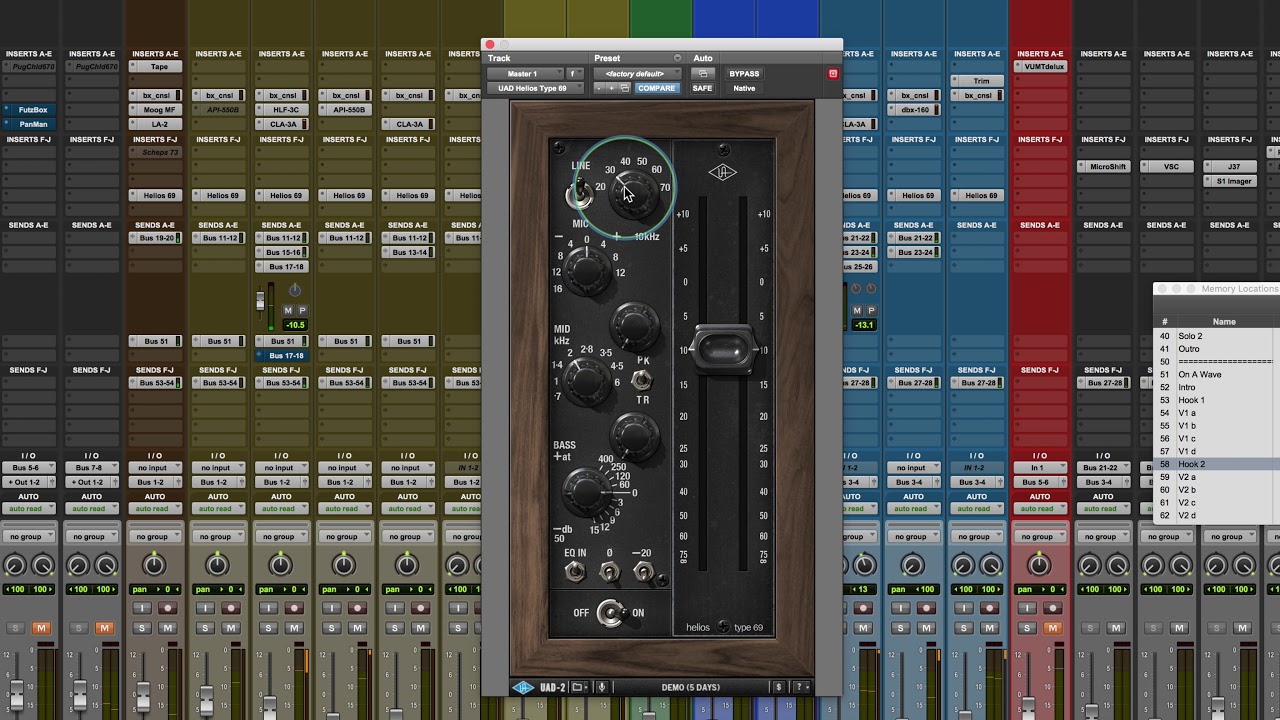Click the red target button in plug-in header
Image resolution: width=1280 pixels, height=720 pixels.
(833, 74)
